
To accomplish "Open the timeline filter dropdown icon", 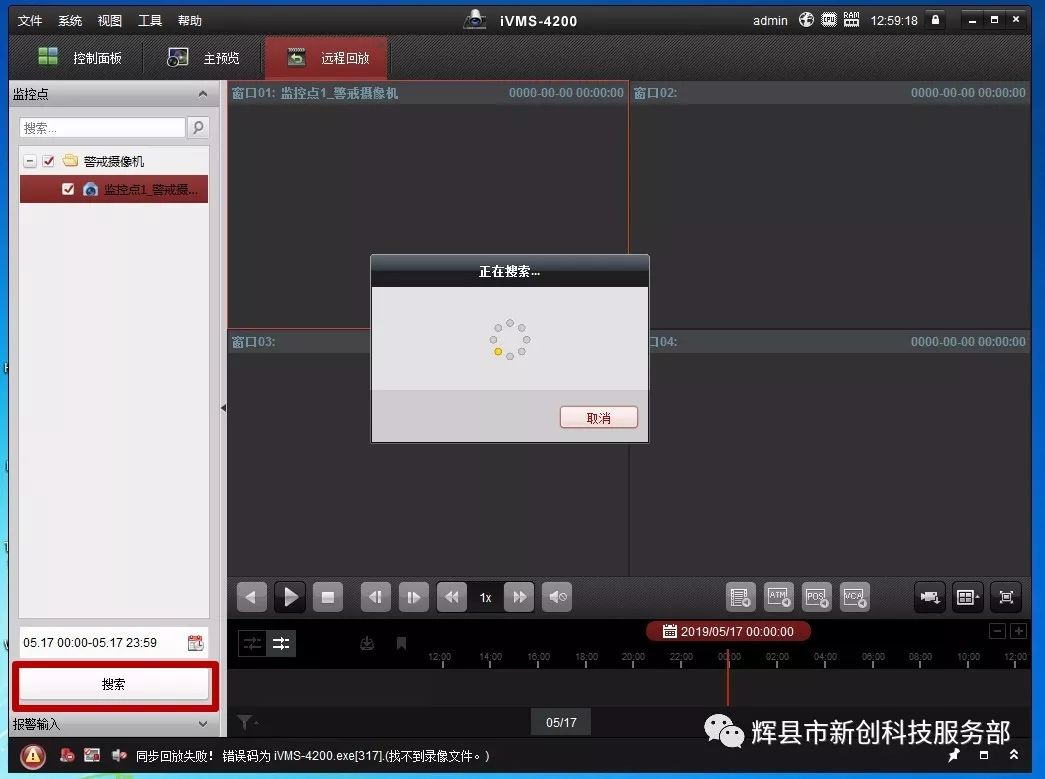I will tap(247, 722).
